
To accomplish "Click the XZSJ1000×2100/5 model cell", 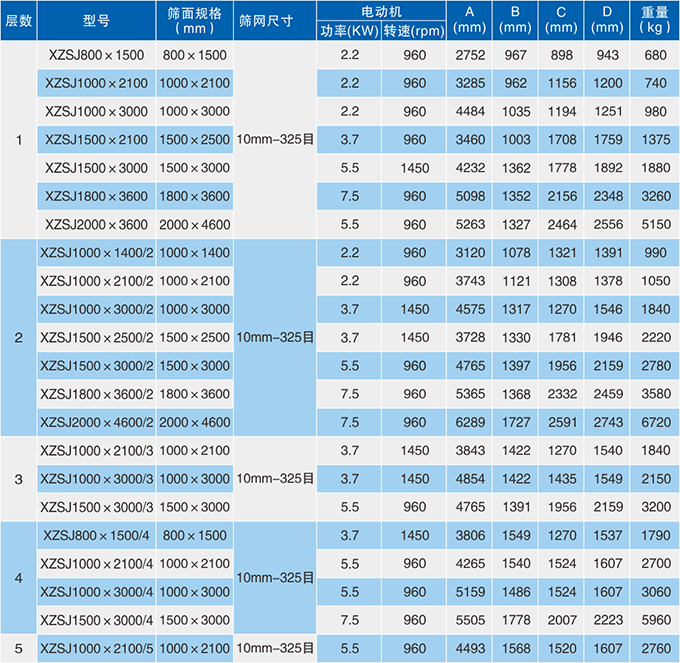I will [x=95, y=649].
